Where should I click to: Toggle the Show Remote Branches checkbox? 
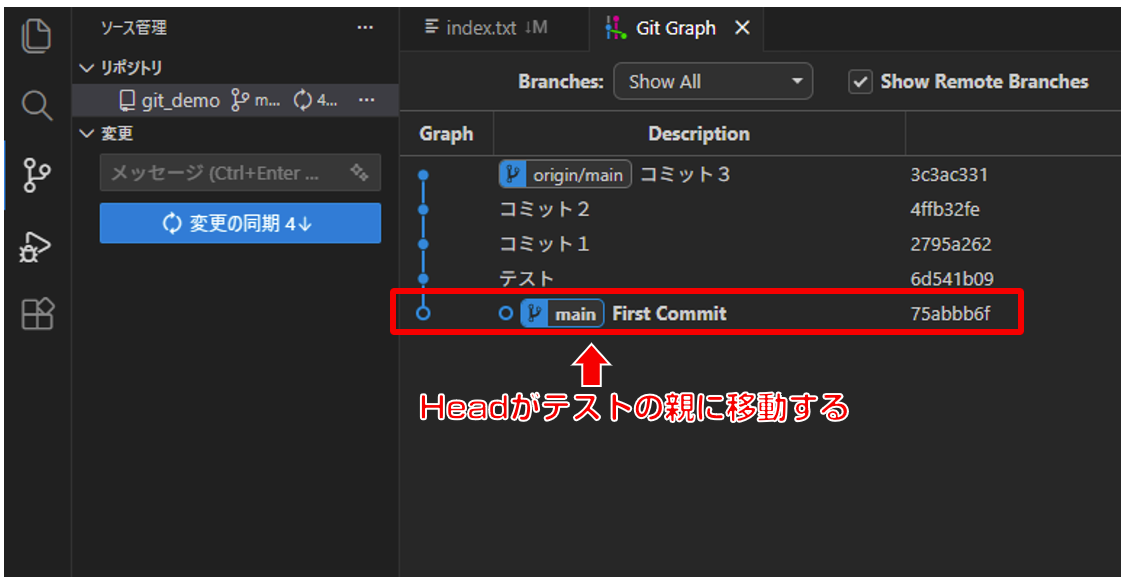(860, 82)
